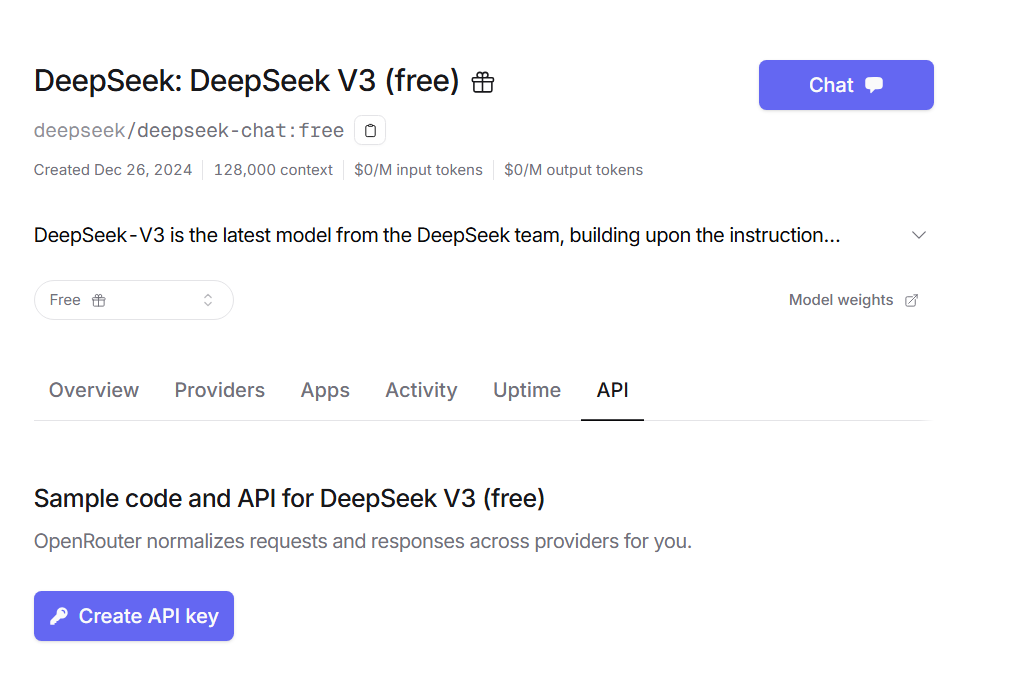Click the 128,000 context label
Image resolution: width=1036 pixels, height=684 pixels.
click(x=273, y=170)
